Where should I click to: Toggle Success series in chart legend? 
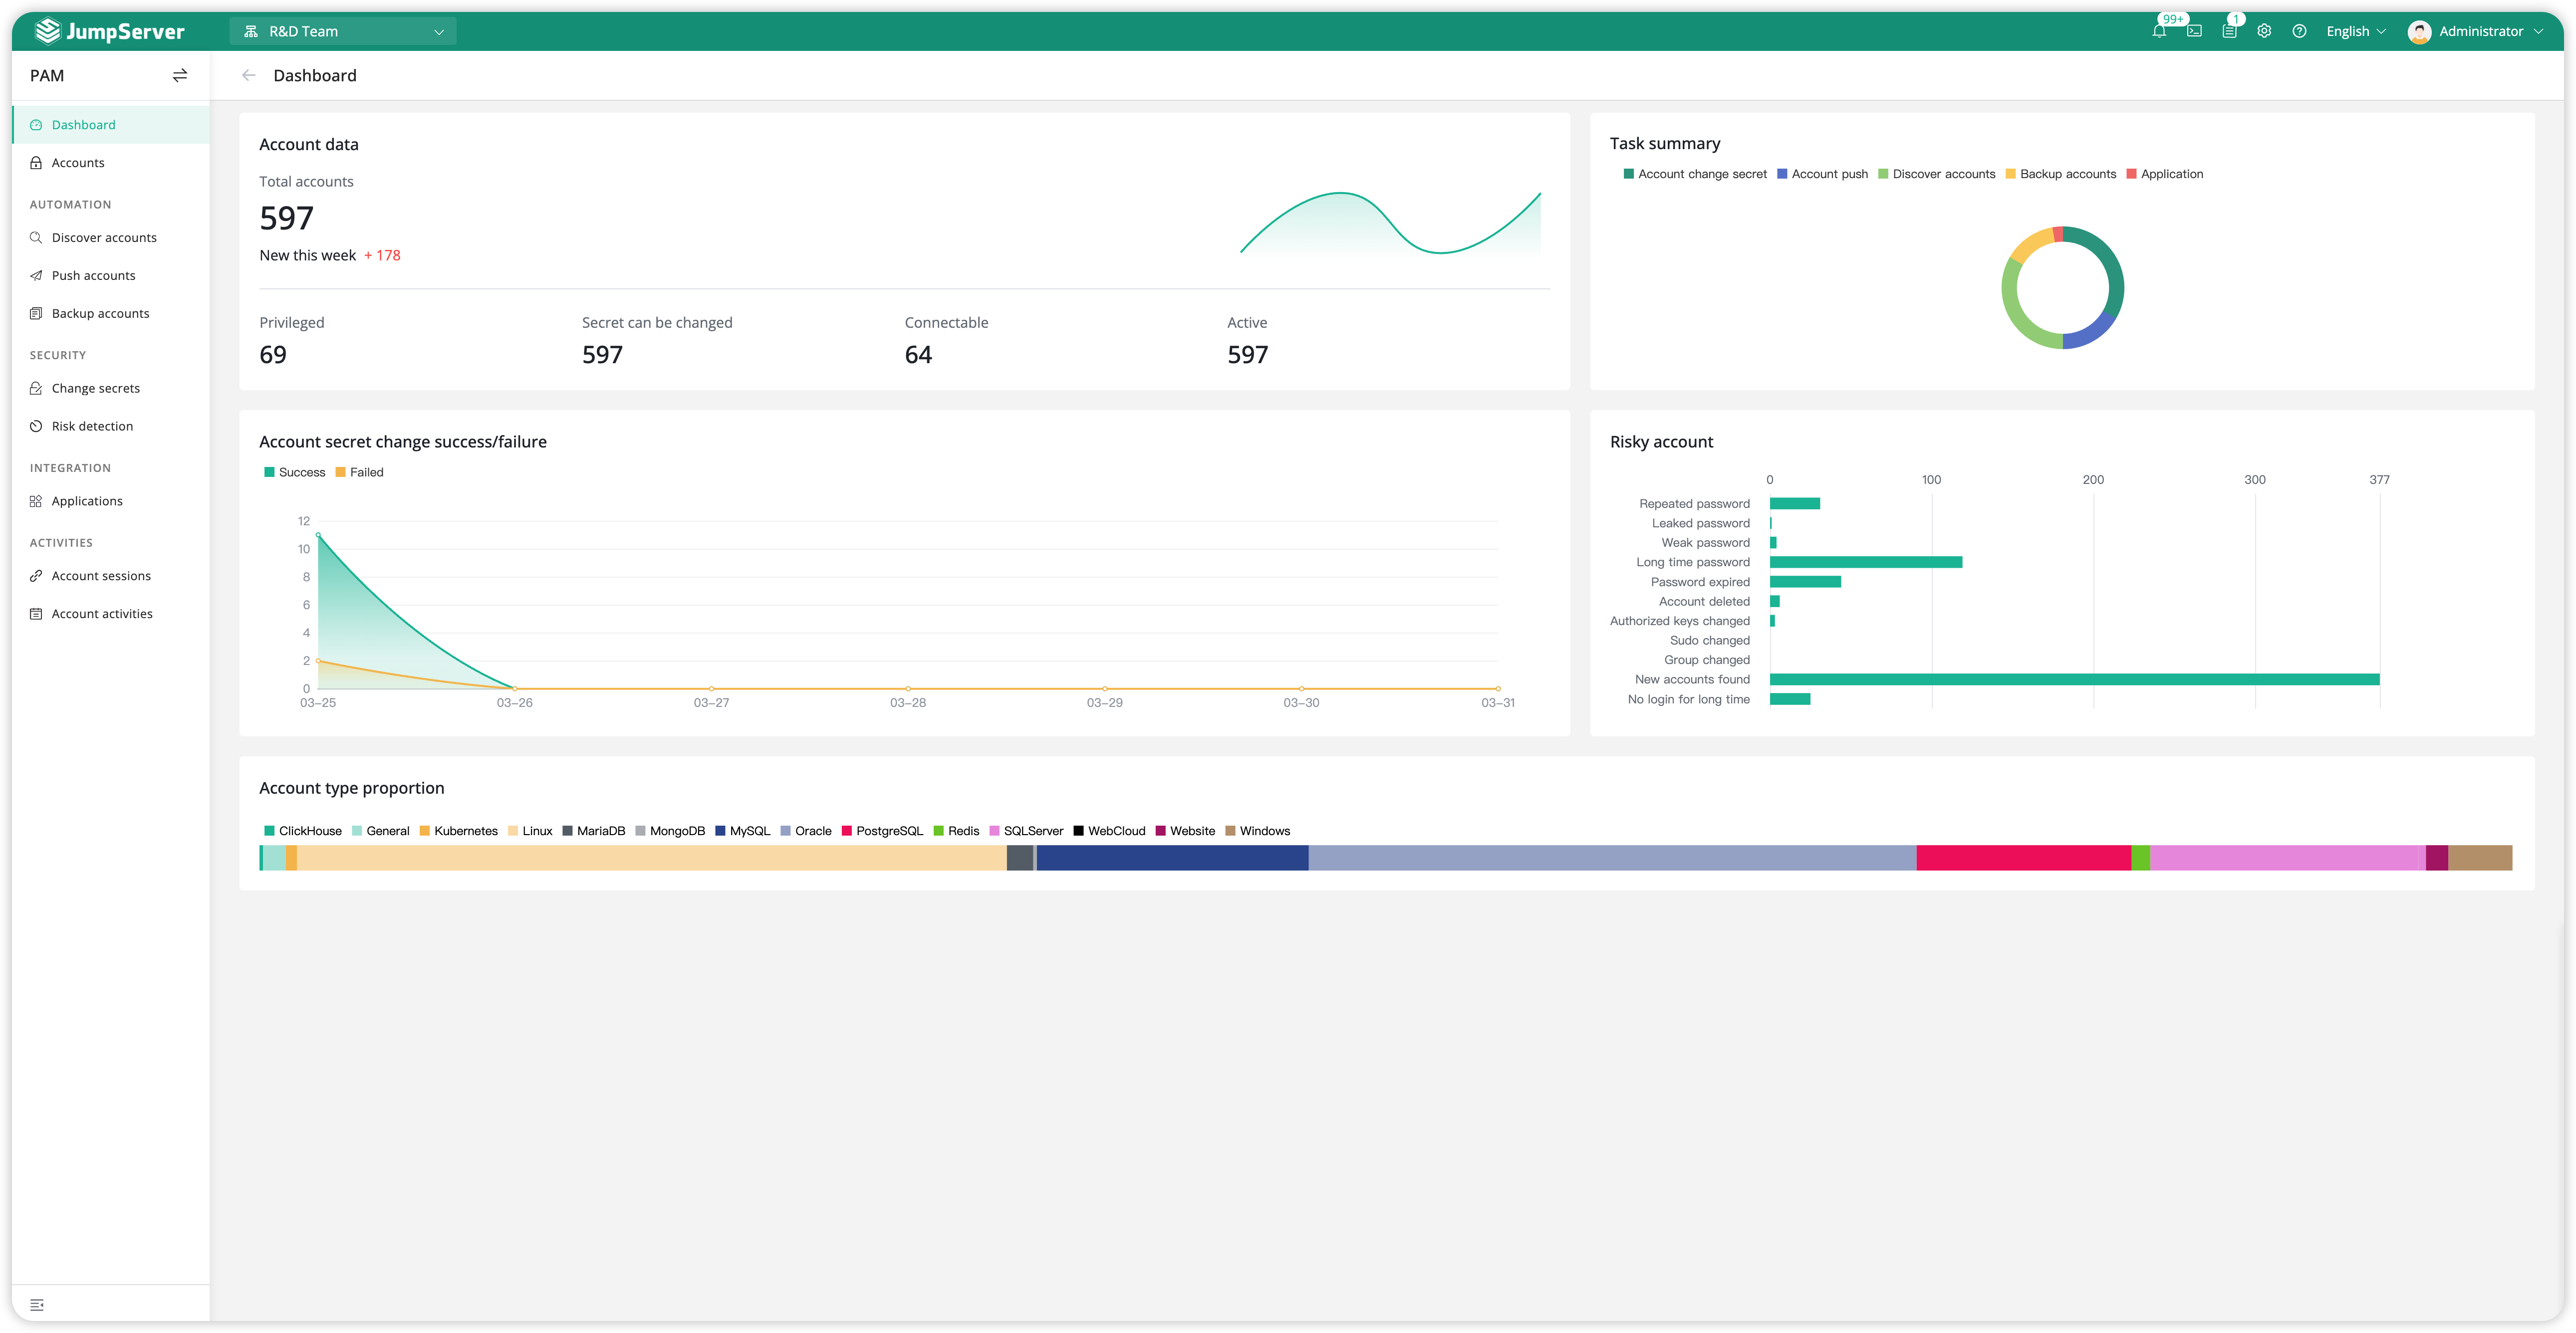tap(294, 472)
